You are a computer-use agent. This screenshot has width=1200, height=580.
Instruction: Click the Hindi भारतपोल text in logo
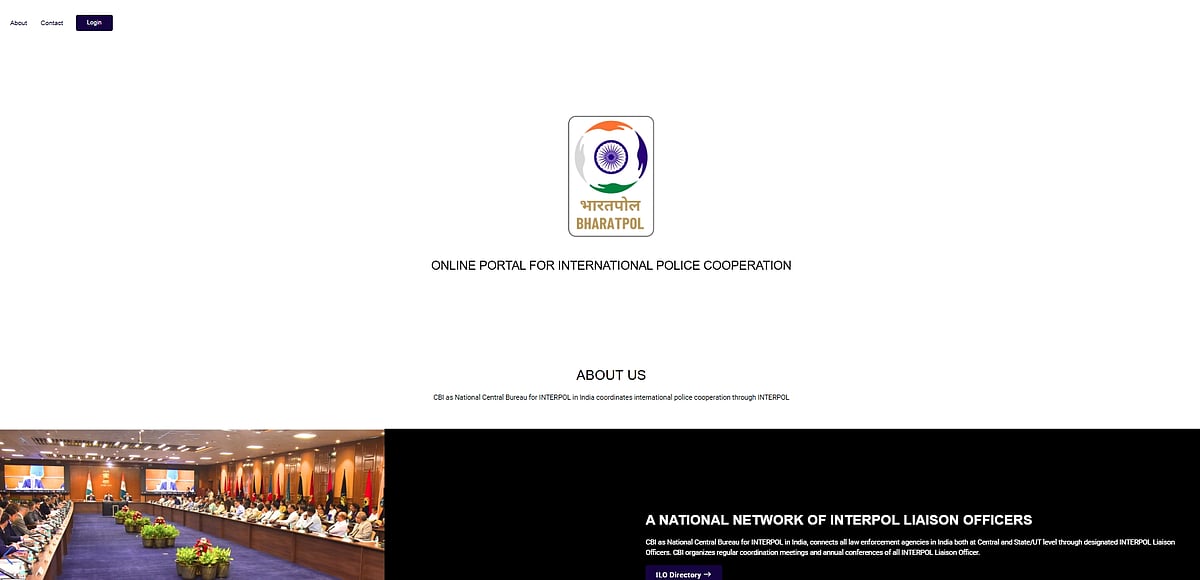tap(610, 206)
